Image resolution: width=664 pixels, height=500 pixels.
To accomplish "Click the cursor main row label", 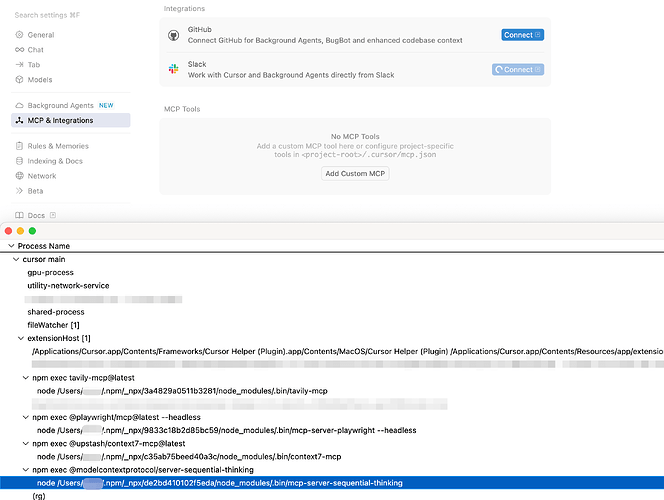I will tap(44, 259).
